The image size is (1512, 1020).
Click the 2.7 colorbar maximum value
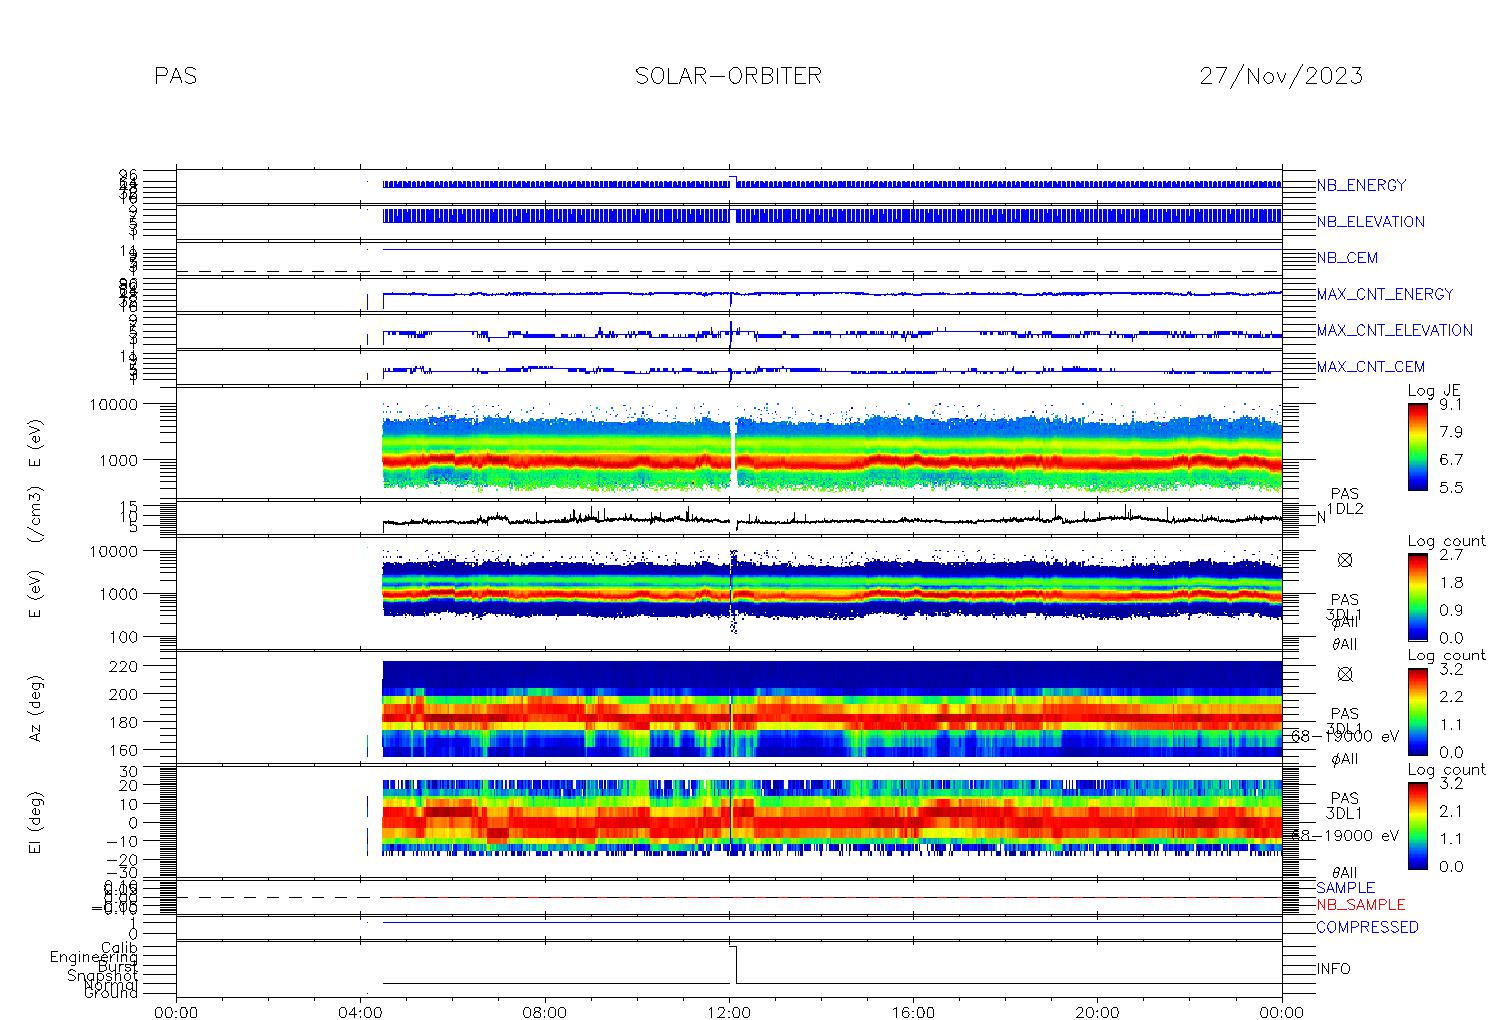[x=1450, y=554]
